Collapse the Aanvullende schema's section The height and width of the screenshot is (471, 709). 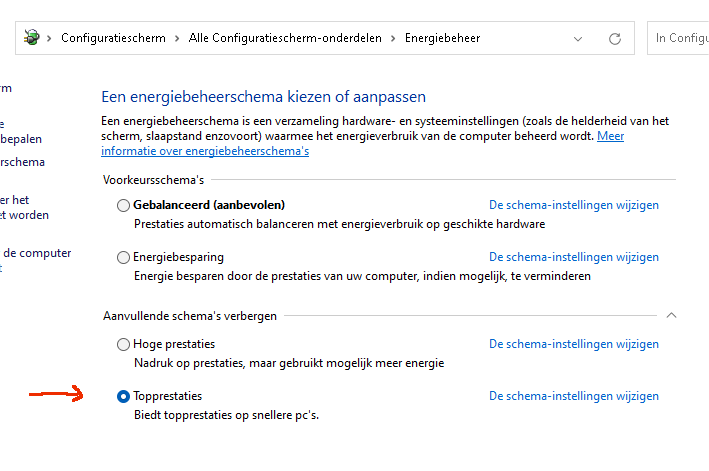(x=671, y=315)
